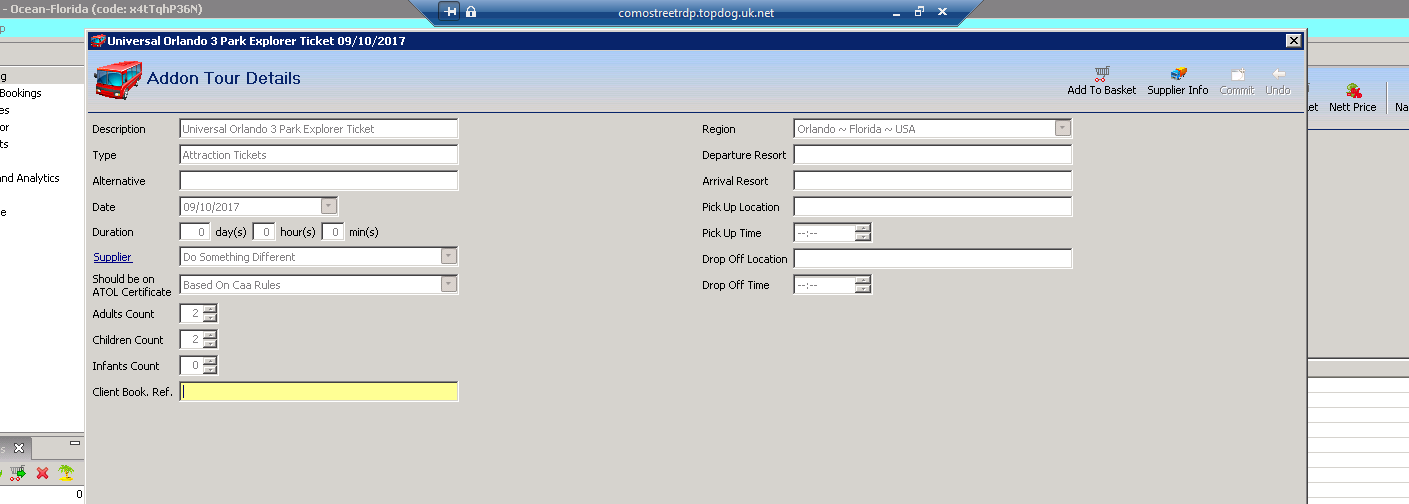Close the tab with white X in bottom-left panel
The width and height of the screenshot is (1409, 504).
click(18, 448)
